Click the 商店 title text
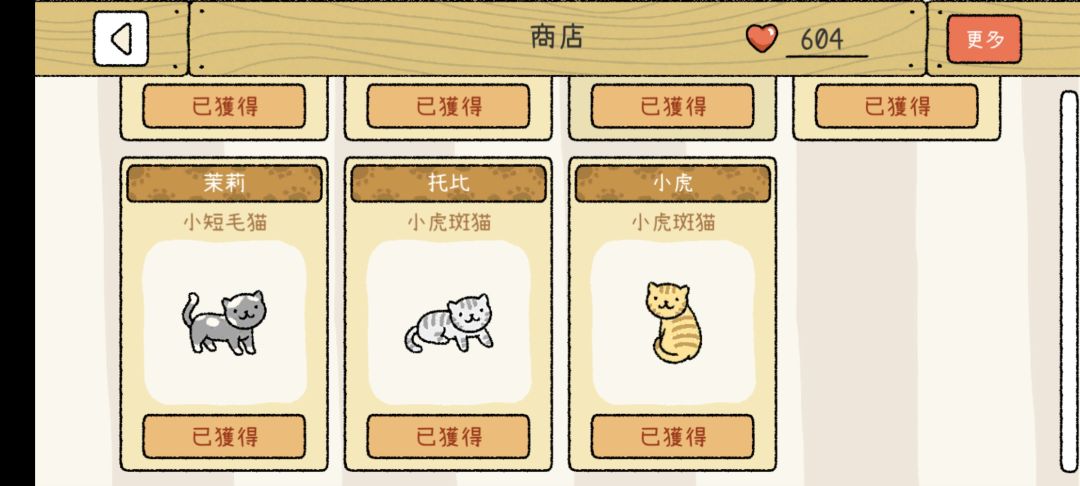 click(x=557, y=36)
